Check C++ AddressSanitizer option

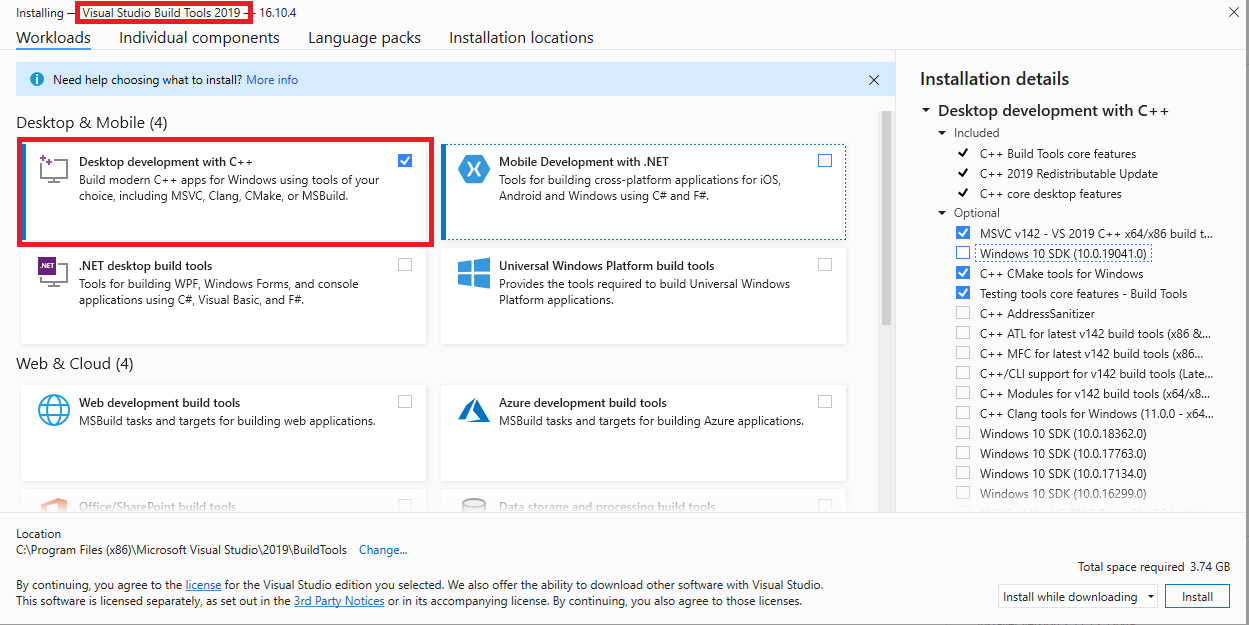(962, 313)
